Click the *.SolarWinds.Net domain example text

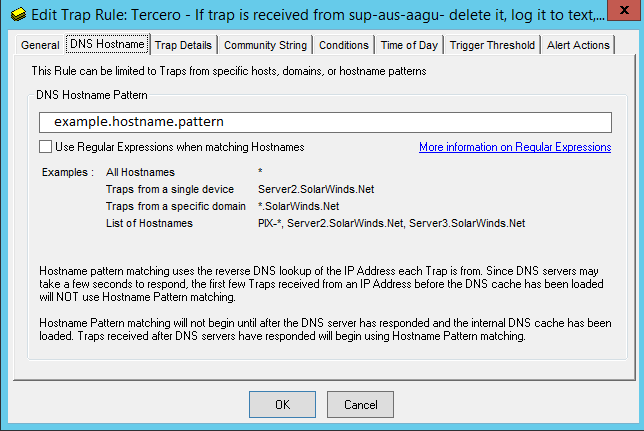point(299,206)
